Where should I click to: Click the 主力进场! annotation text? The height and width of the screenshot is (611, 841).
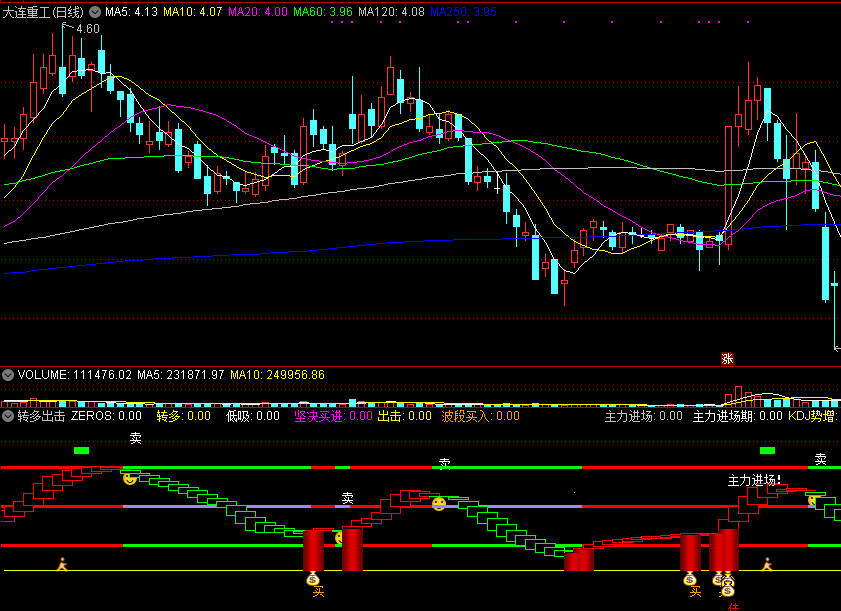pos(754,480)
